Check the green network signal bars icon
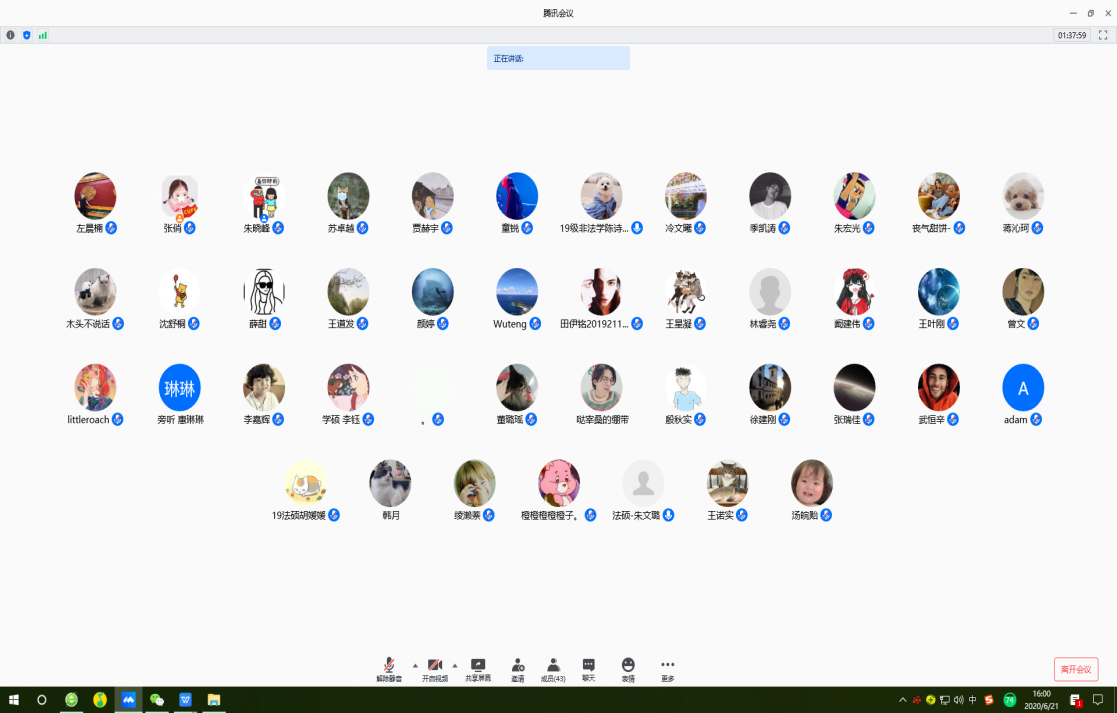This screenshot has height=713, width=1117. click(x=43, y=35)
